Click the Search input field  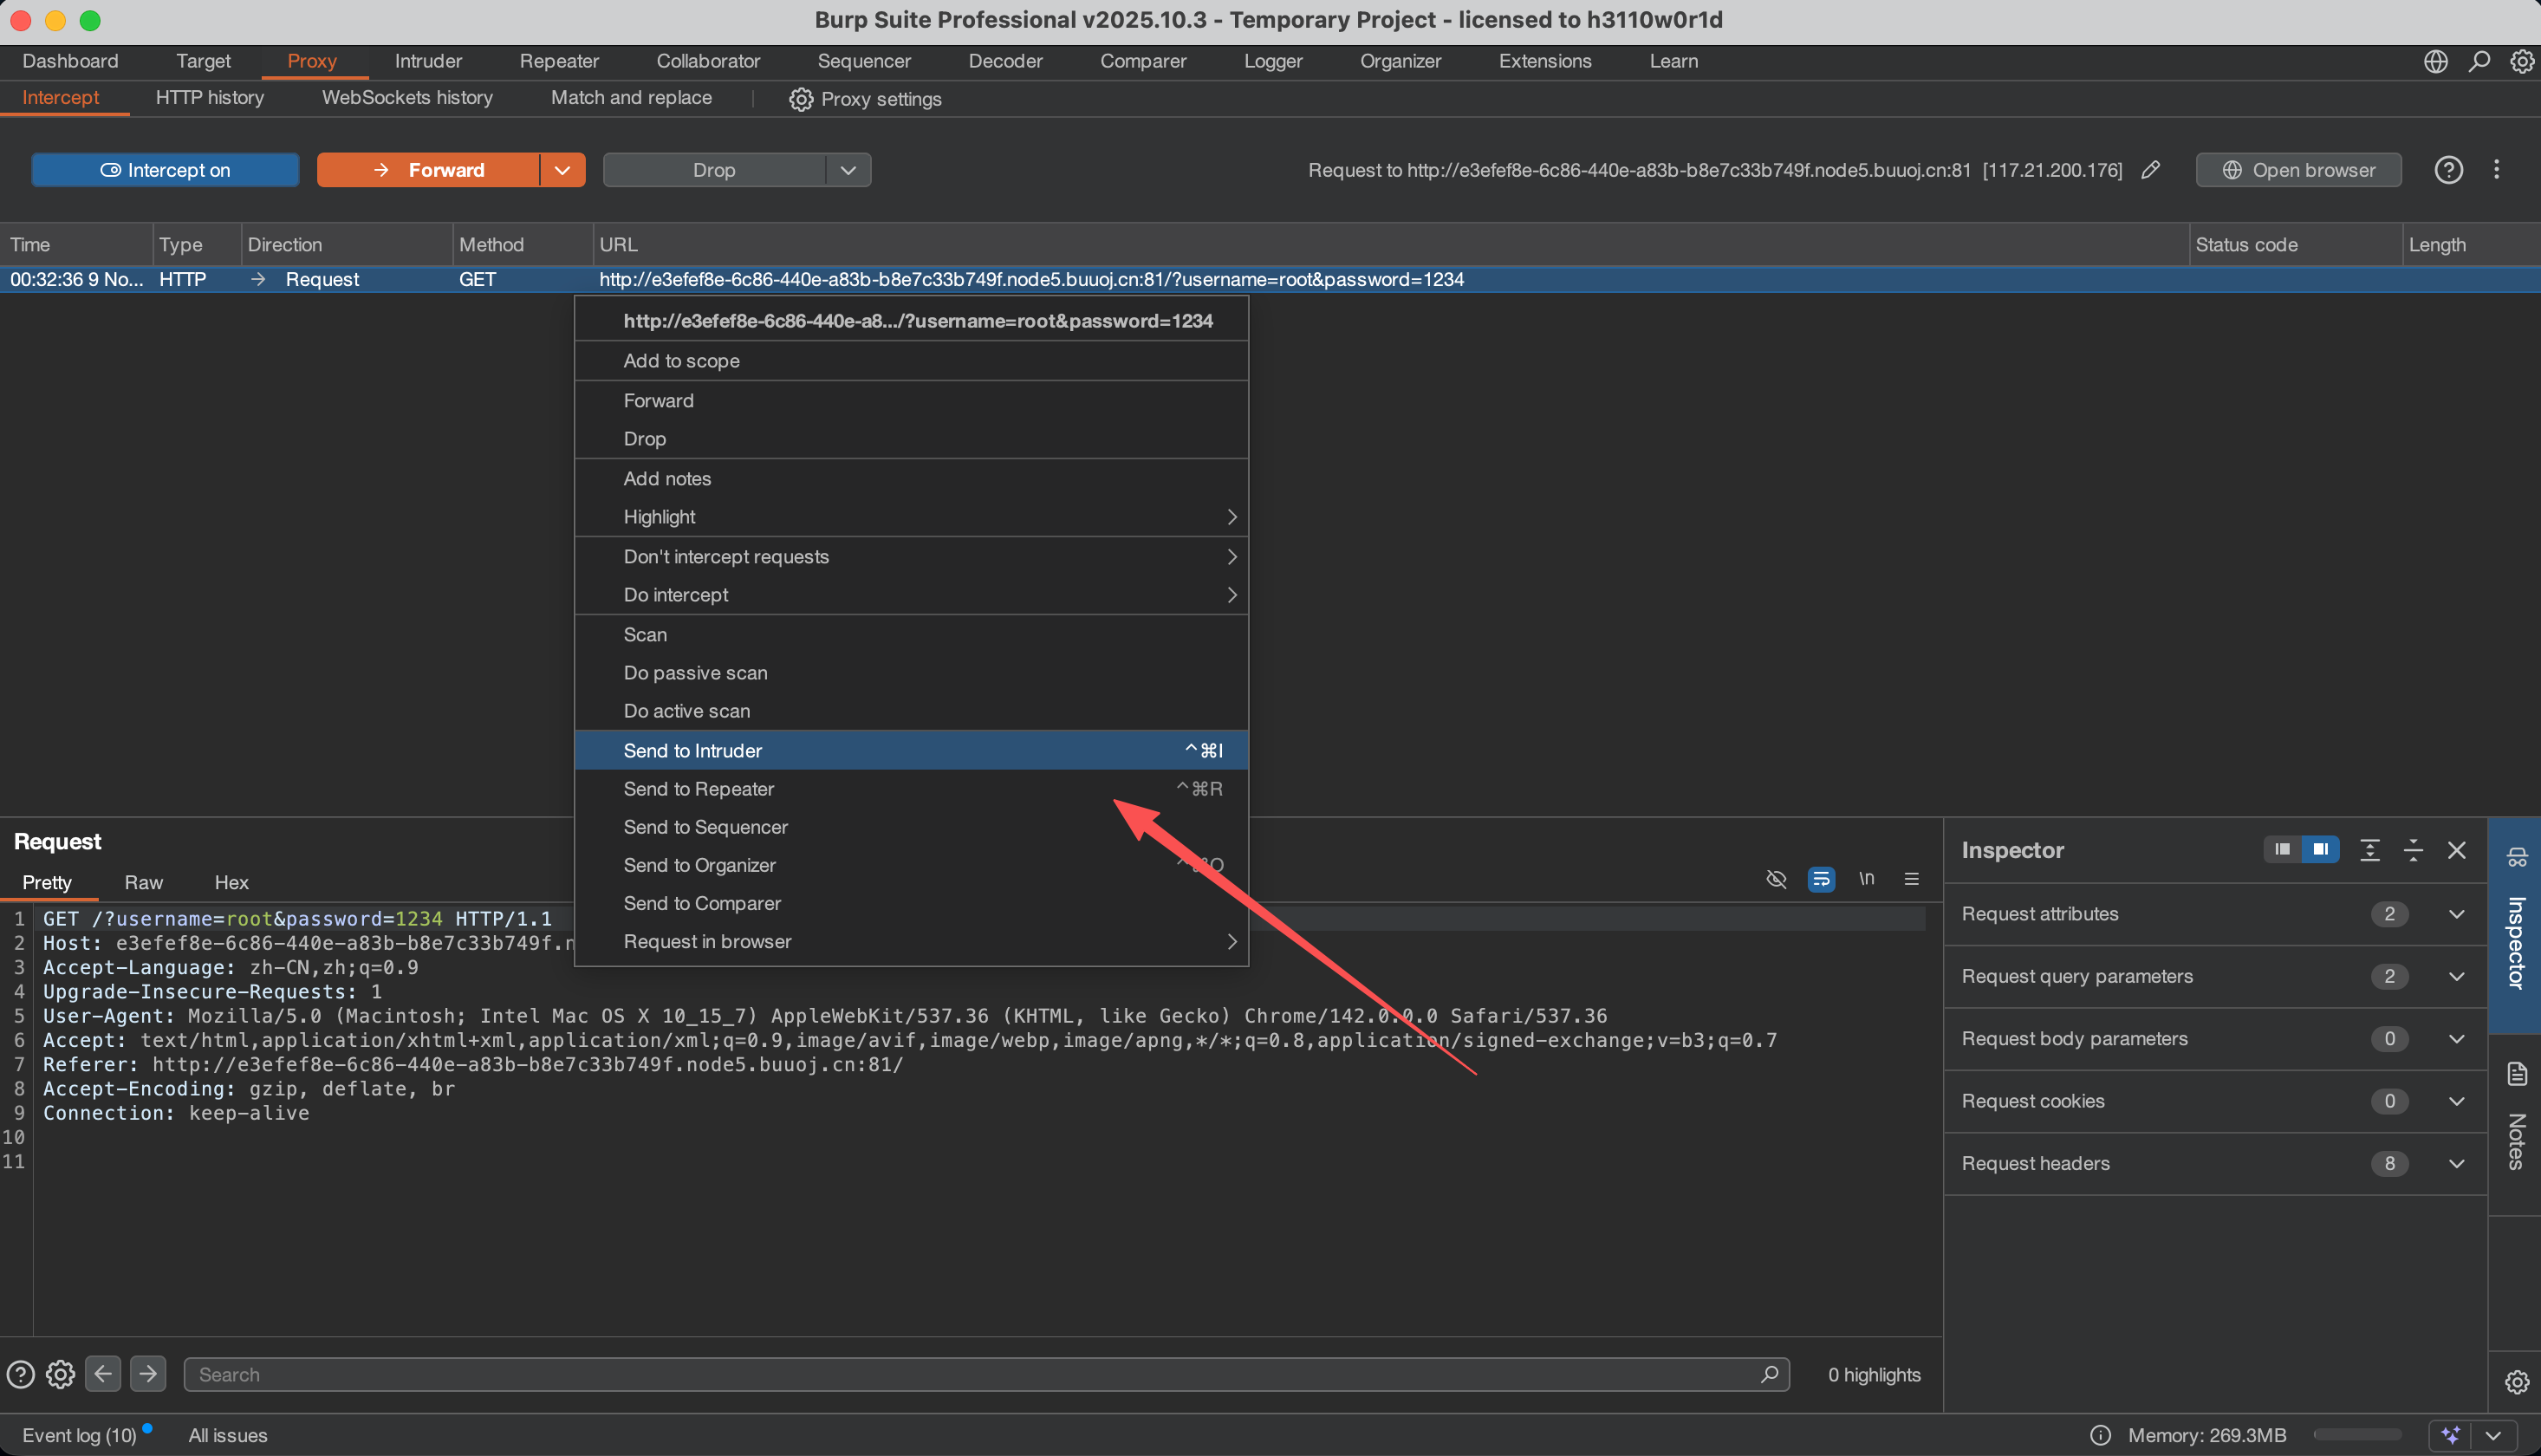coord(975,1374)
